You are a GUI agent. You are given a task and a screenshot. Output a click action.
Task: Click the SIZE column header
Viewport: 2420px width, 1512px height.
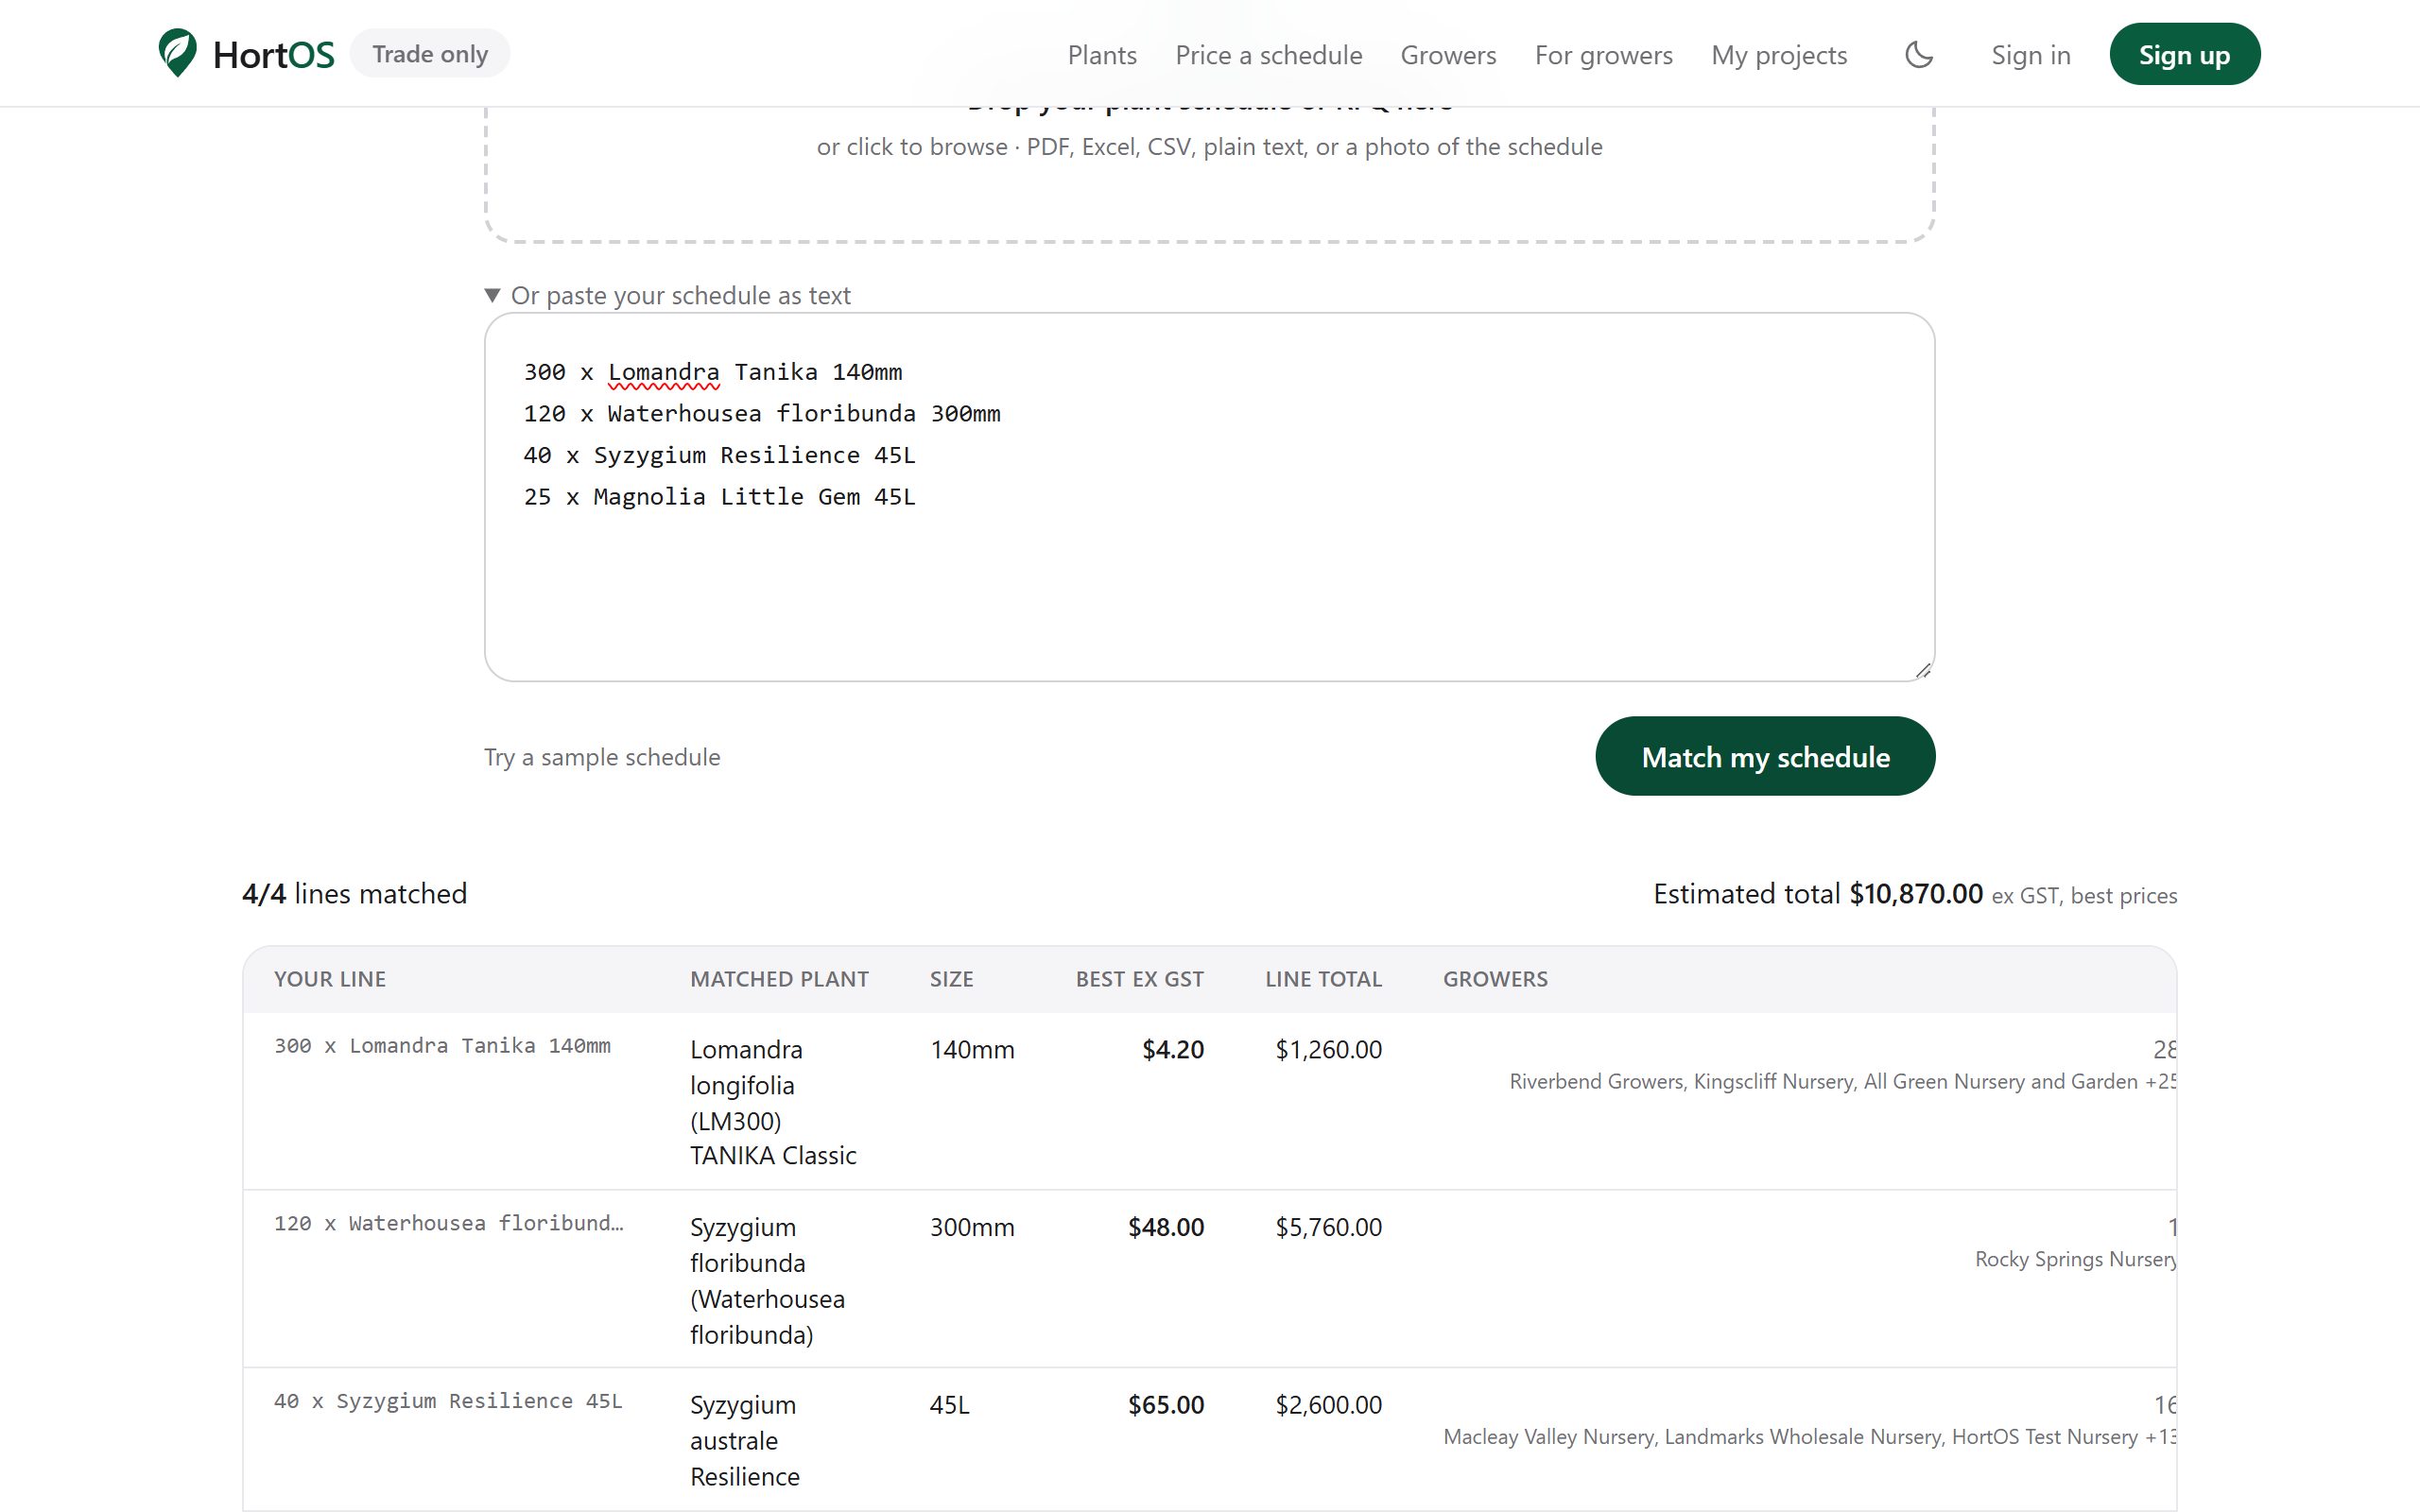tap(951, 979)
